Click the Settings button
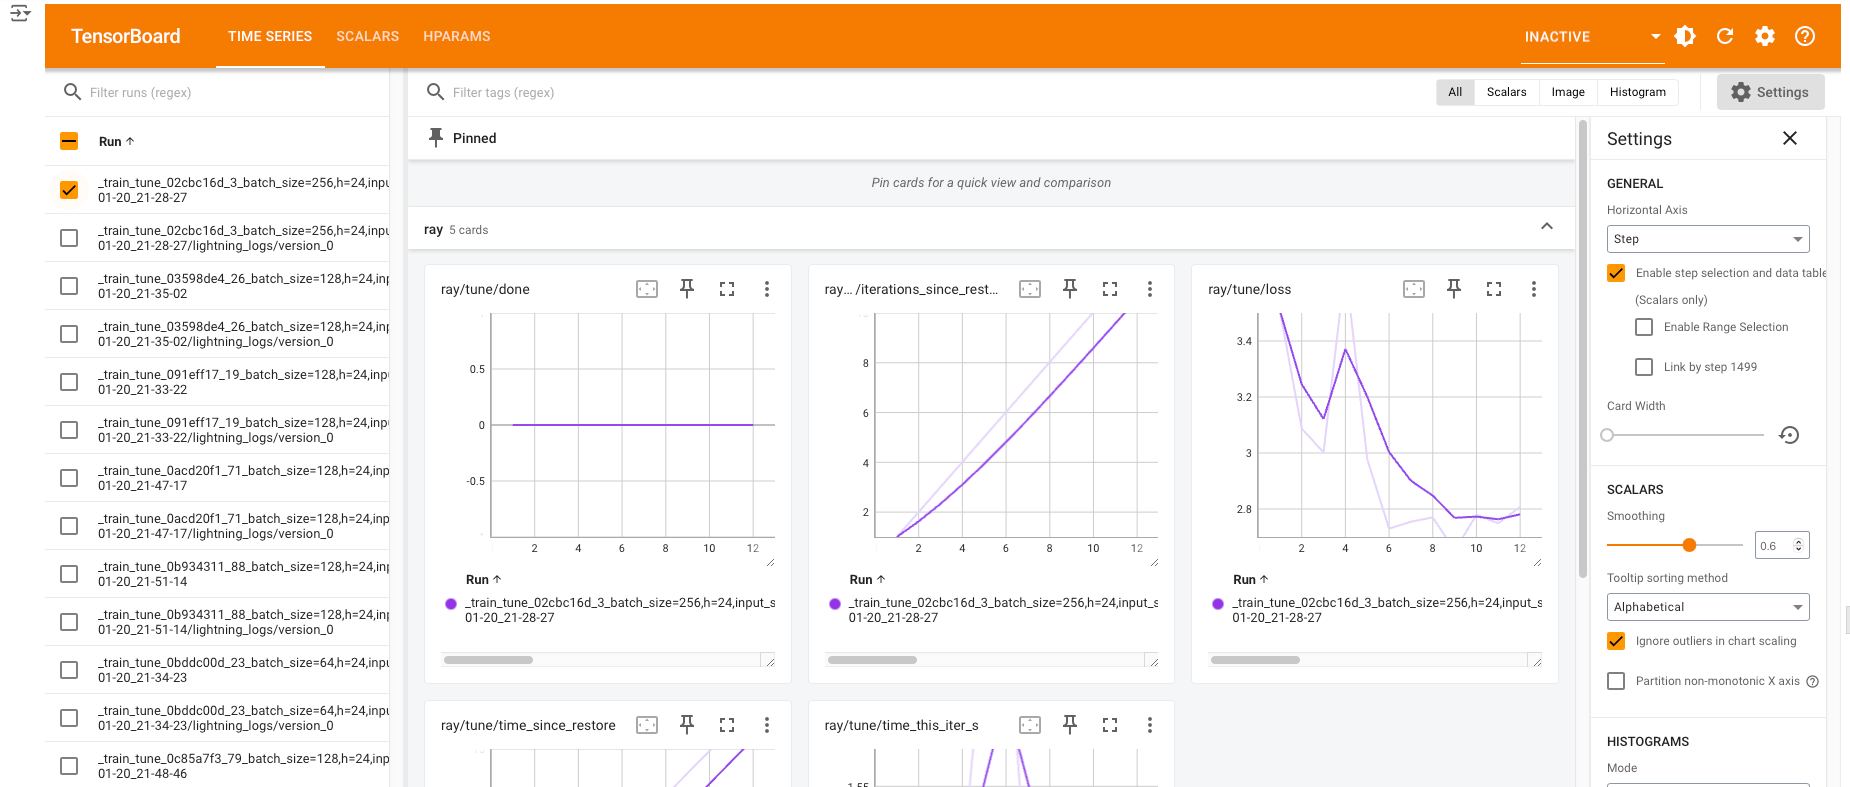Viewport: 1850px width, 787px height. [1770, 92]
